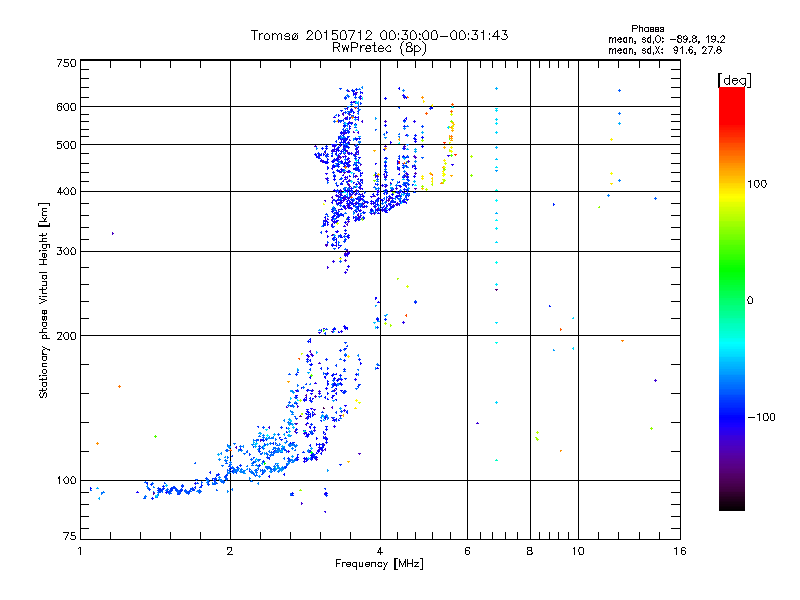Click the "mean, sd,X: 91.6, 27.8" line
Viewport: 800px width, 600px height.
665,50
